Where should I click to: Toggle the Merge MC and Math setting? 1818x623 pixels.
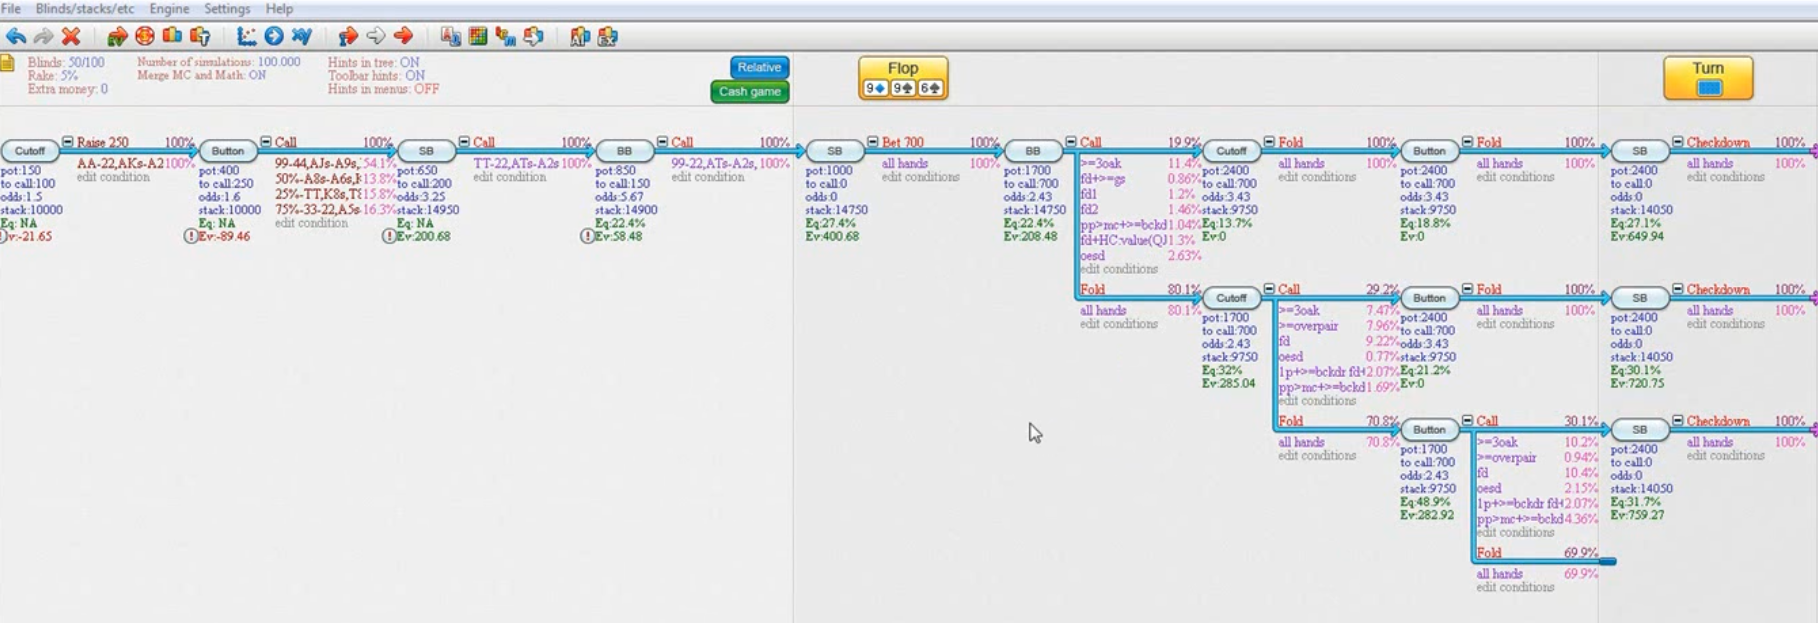point(201,75)
